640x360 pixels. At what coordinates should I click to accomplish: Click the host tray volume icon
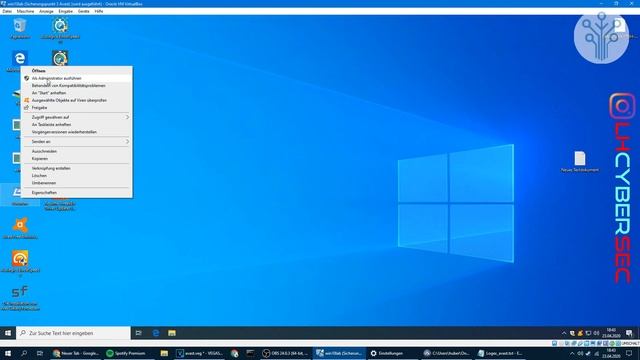point(580,353)
